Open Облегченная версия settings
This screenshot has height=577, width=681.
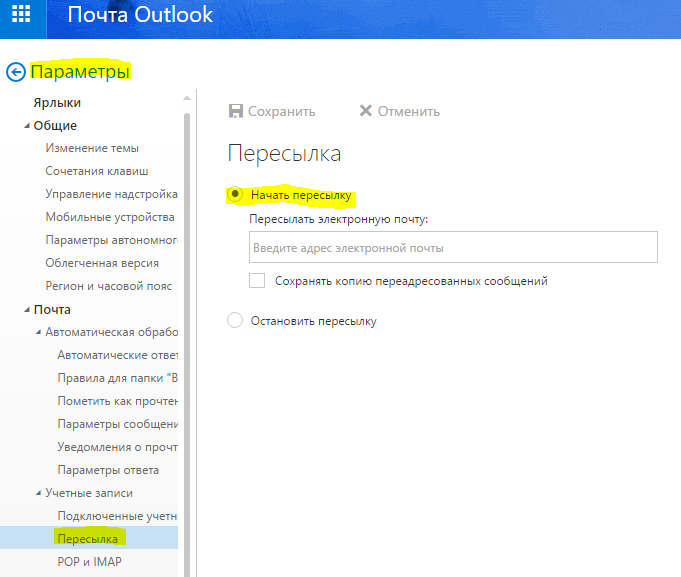(102, 263)
